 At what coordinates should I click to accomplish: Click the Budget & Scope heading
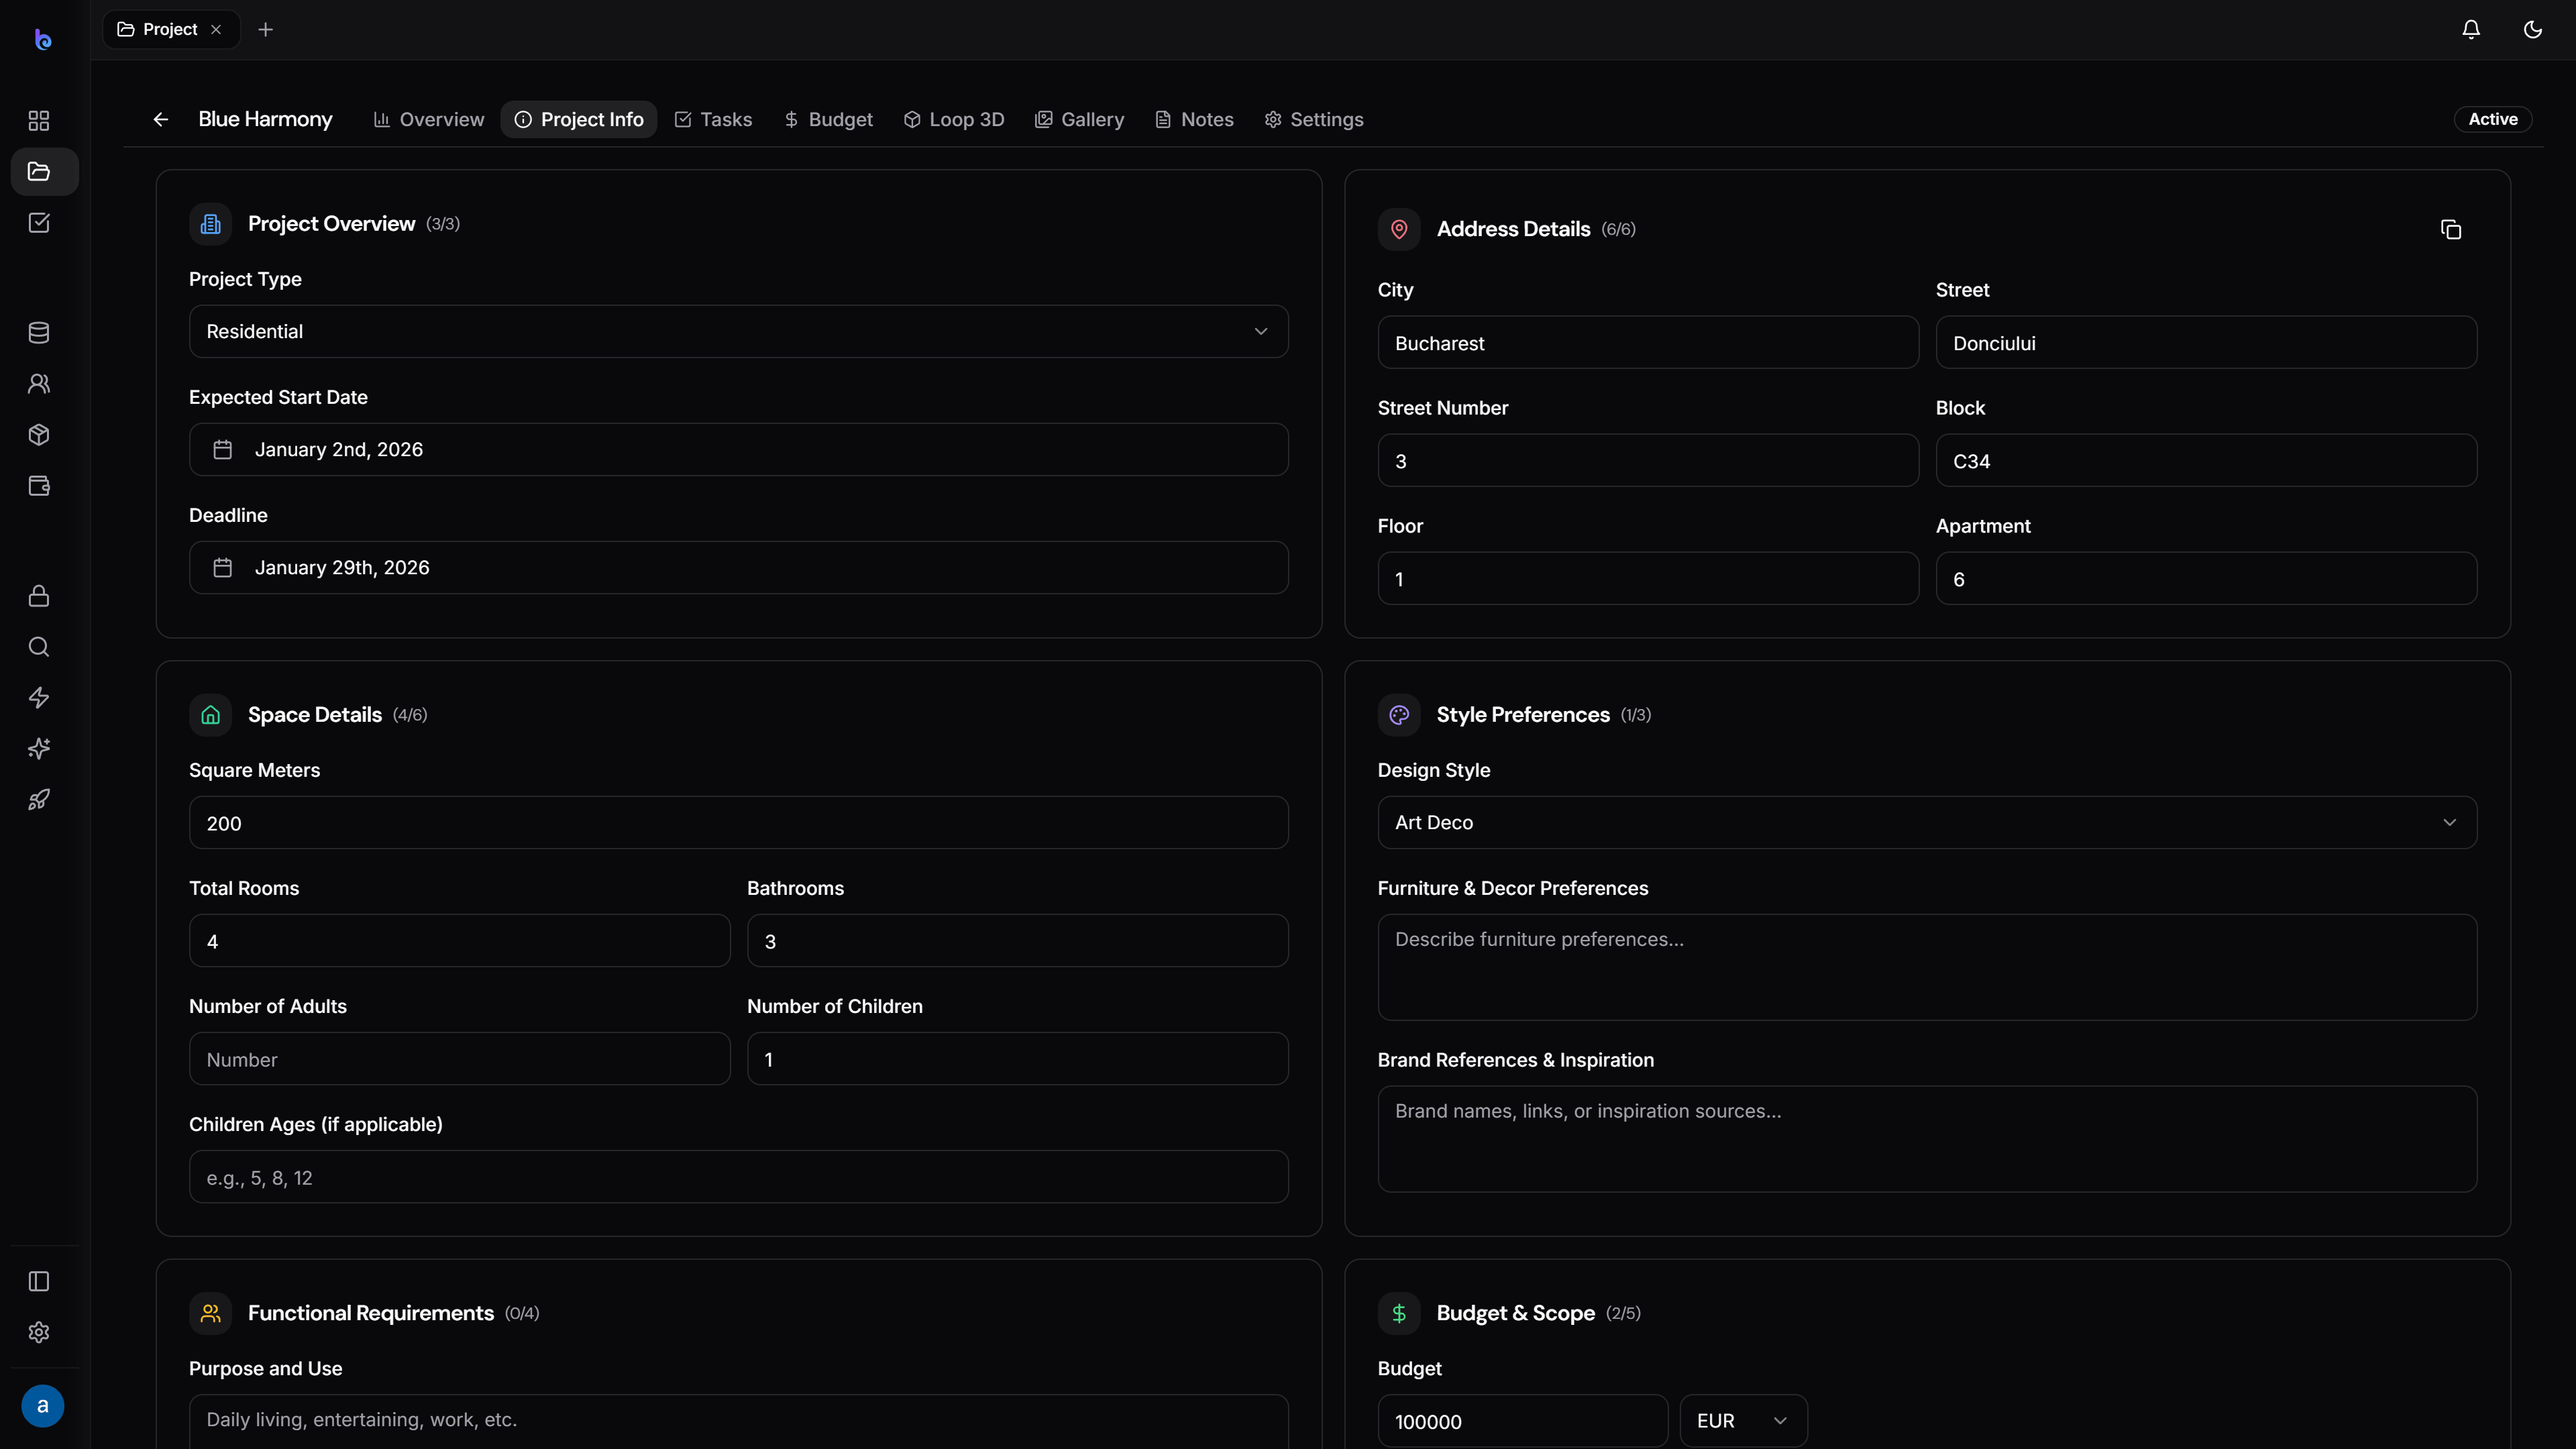pyautogui.click(x=1516, y=1313)
